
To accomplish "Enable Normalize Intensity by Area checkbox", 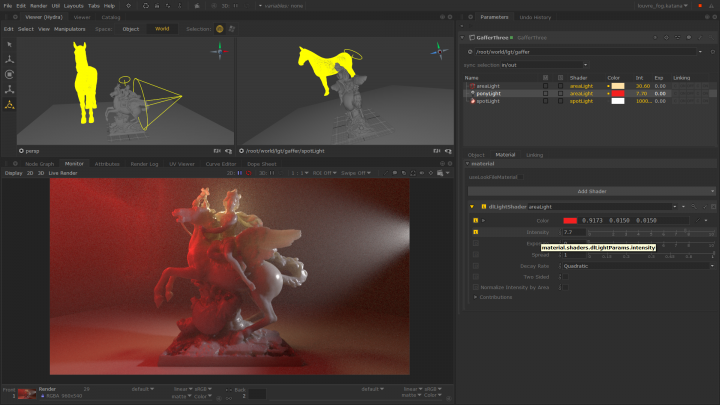I will (564, 287).
